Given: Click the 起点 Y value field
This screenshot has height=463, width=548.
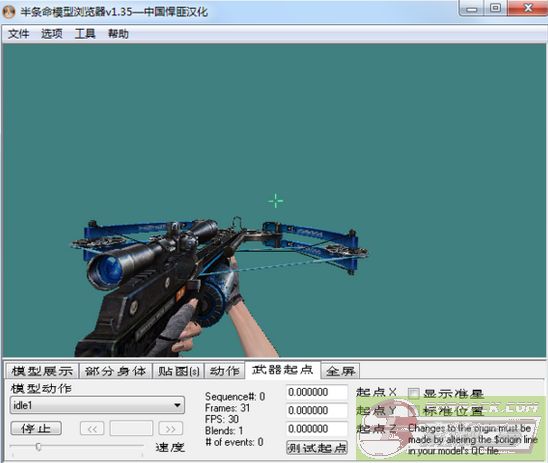Looking at the screenshot, I should tap(317, 410).
